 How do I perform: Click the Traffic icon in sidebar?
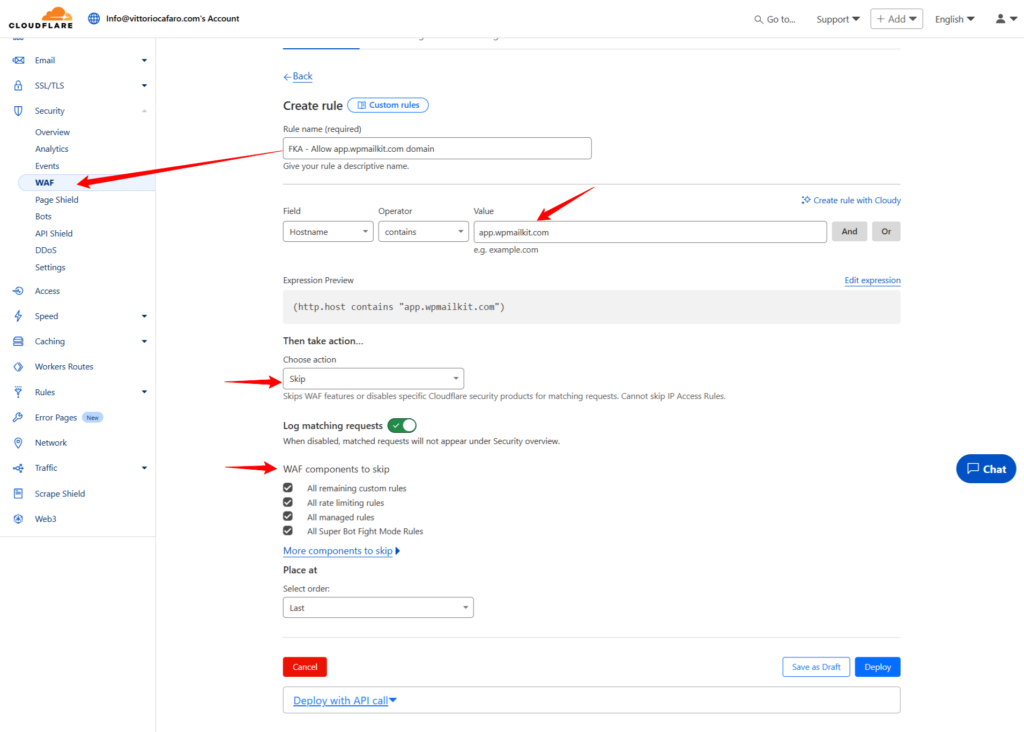pos(18,468)
